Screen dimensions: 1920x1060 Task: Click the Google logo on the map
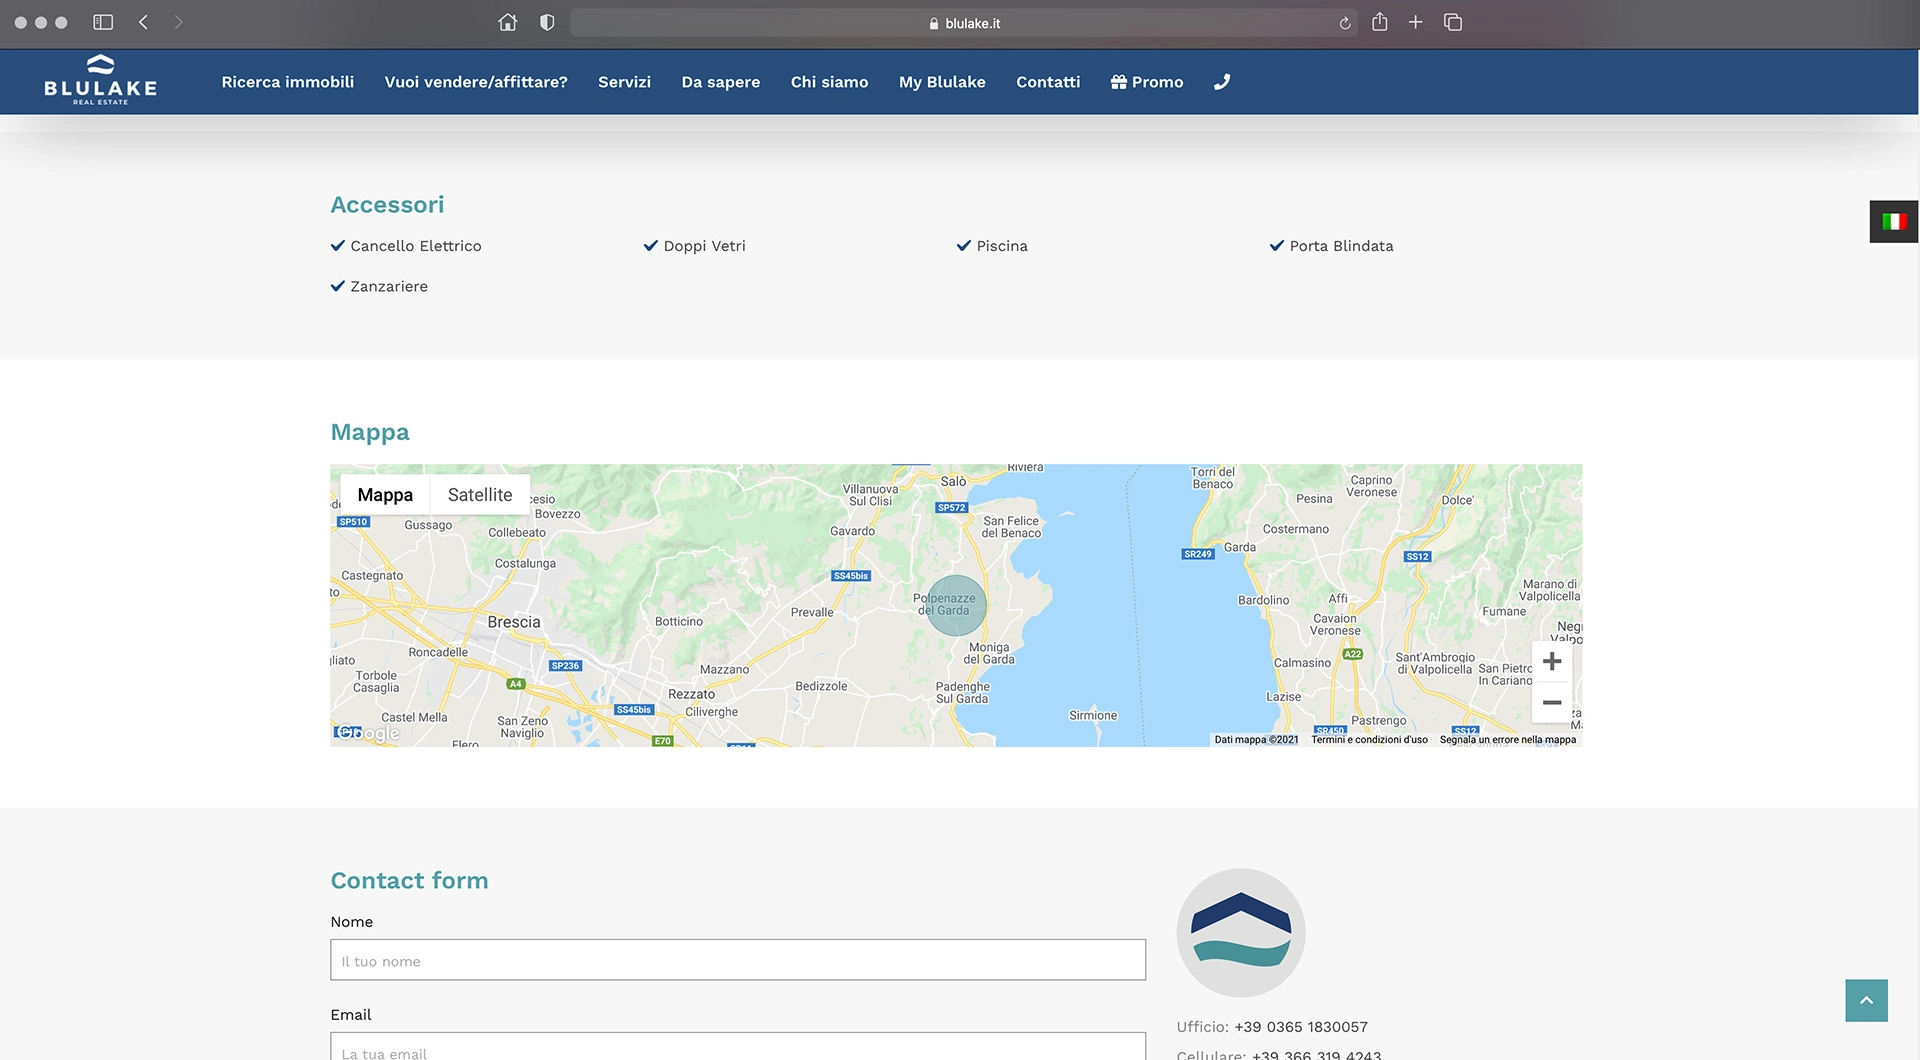point(368,733)
